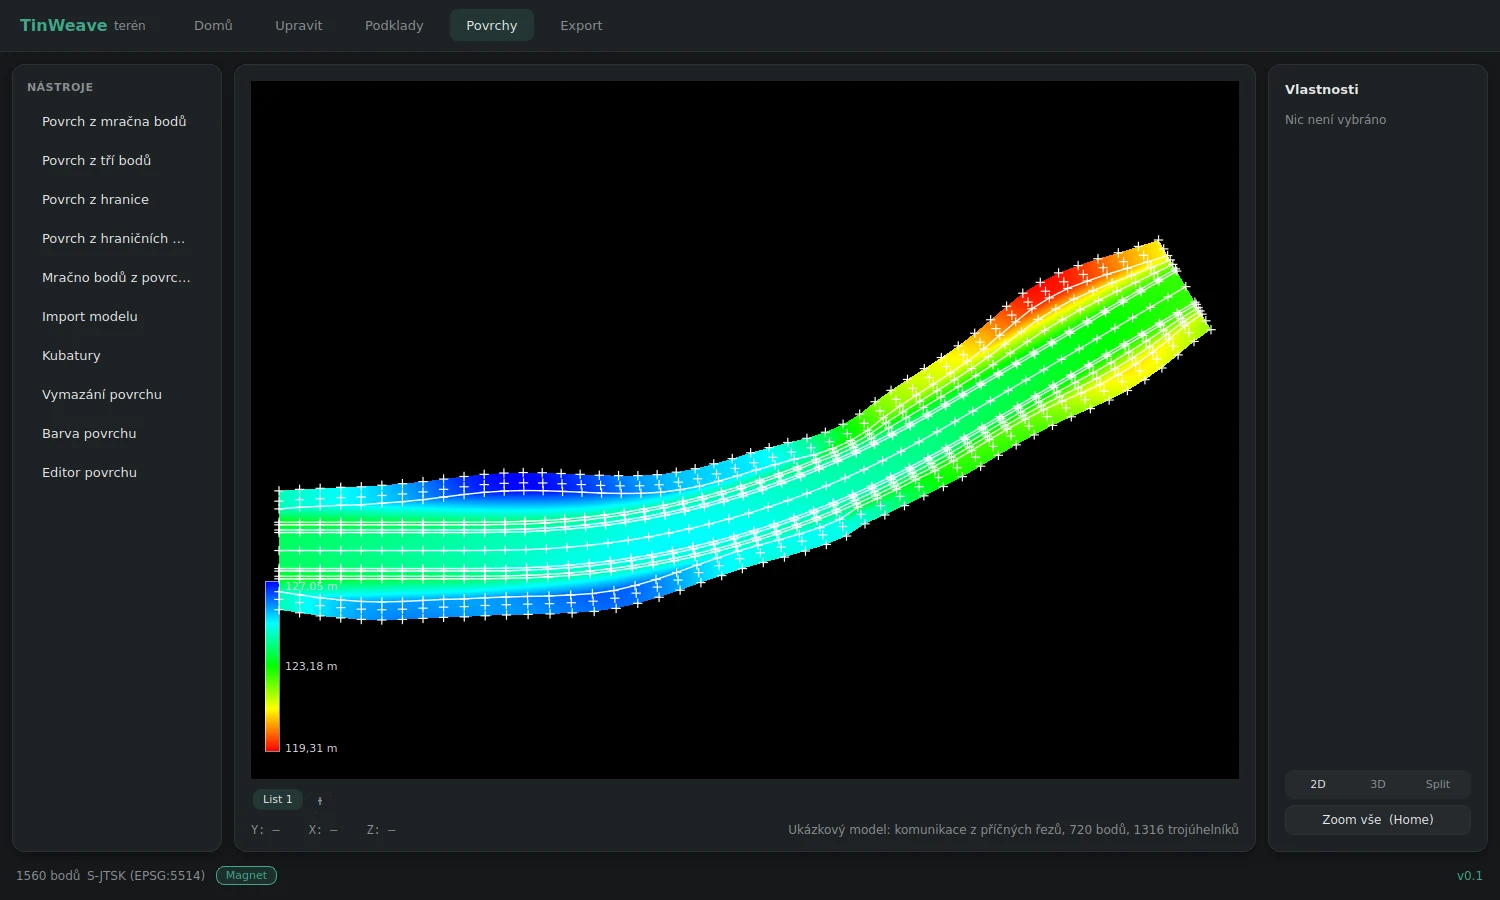1500x900 pixels.
Task: Select the Povrchy tab
Action: point(492,25)
